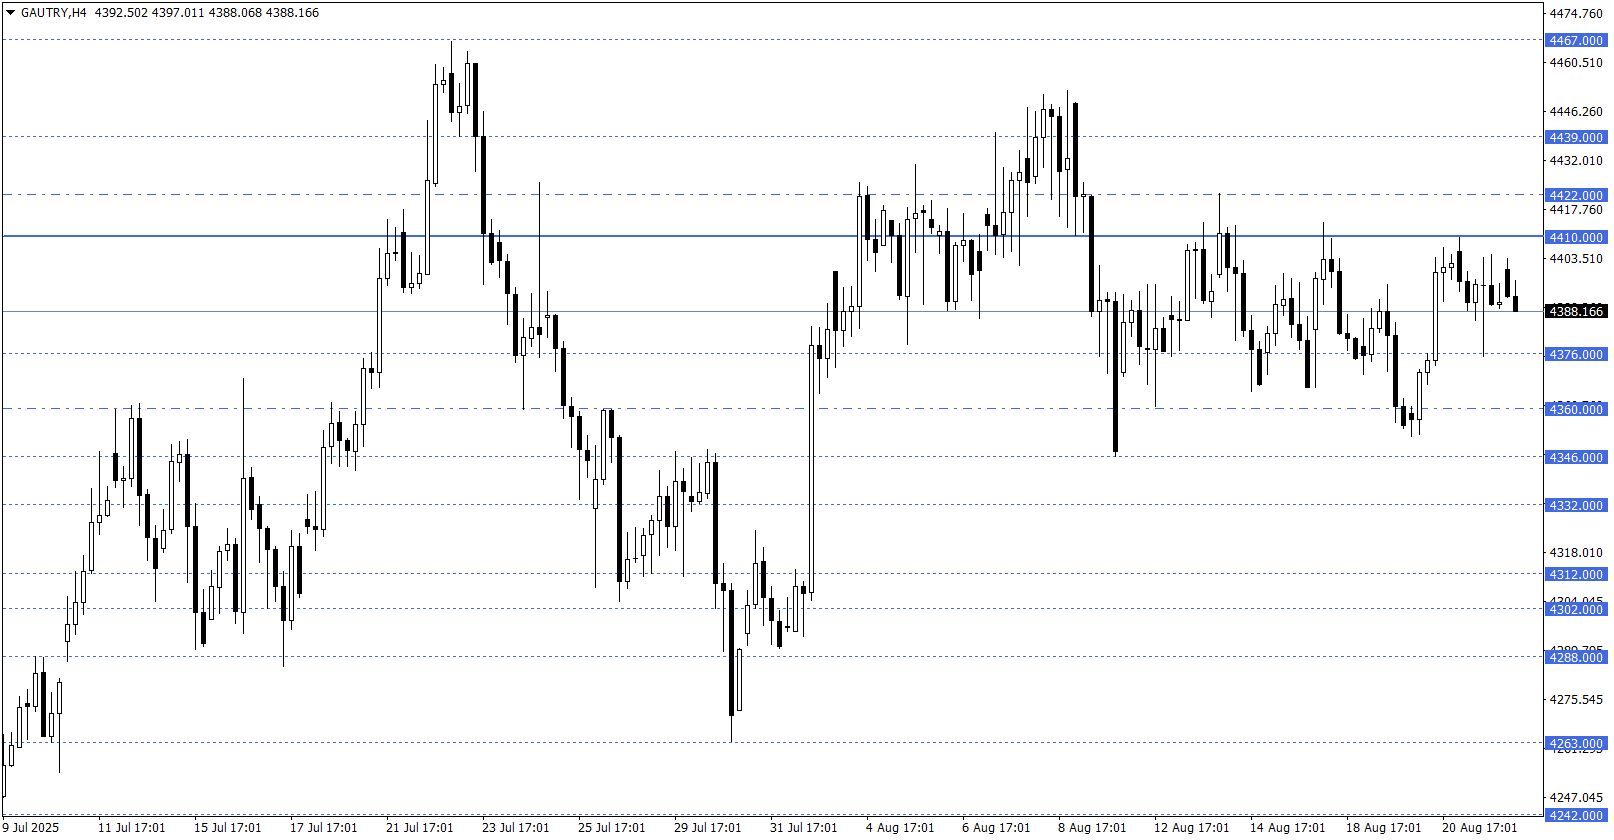Viewport: 1614px width, 840px height.
Task: Click the 12 Aug 17:01 time label
Action: 1192,828
